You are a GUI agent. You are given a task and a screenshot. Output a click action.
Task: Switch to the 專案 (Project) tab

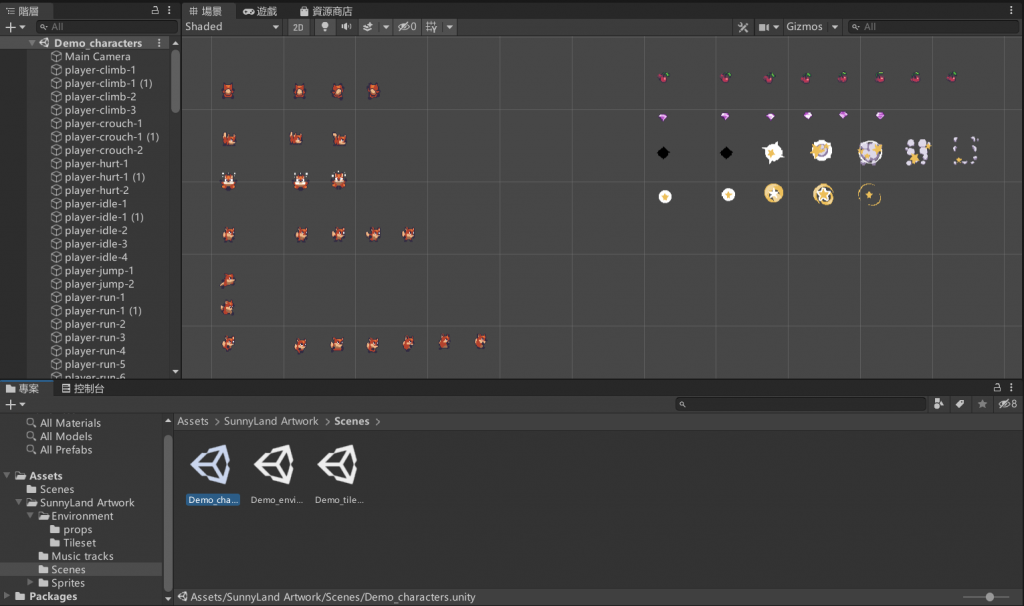click(22, 389)
